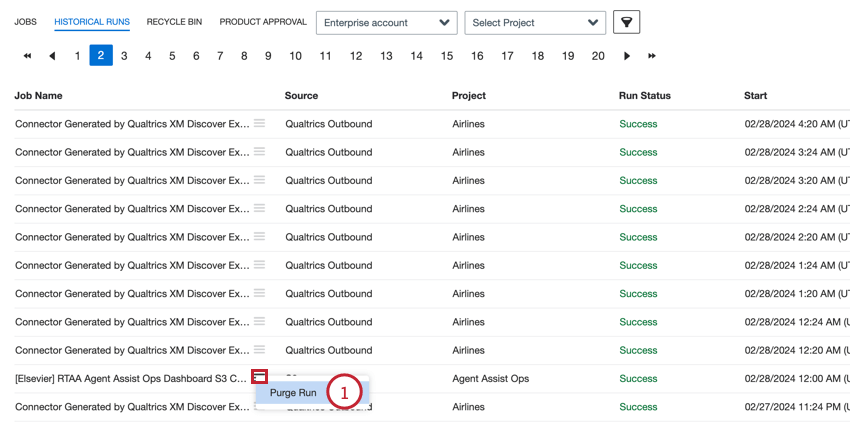Open the Product Approval tab
850x425 pixels.
[x=263, y=22]
